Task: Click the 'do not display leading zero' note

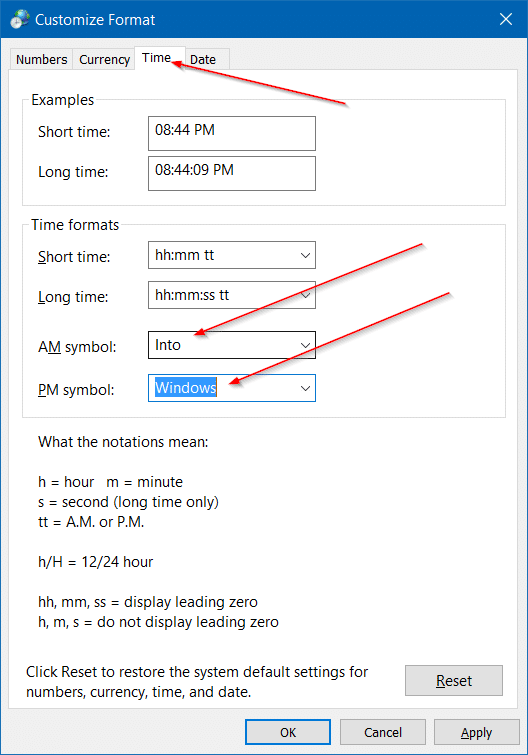Action: 188,622
